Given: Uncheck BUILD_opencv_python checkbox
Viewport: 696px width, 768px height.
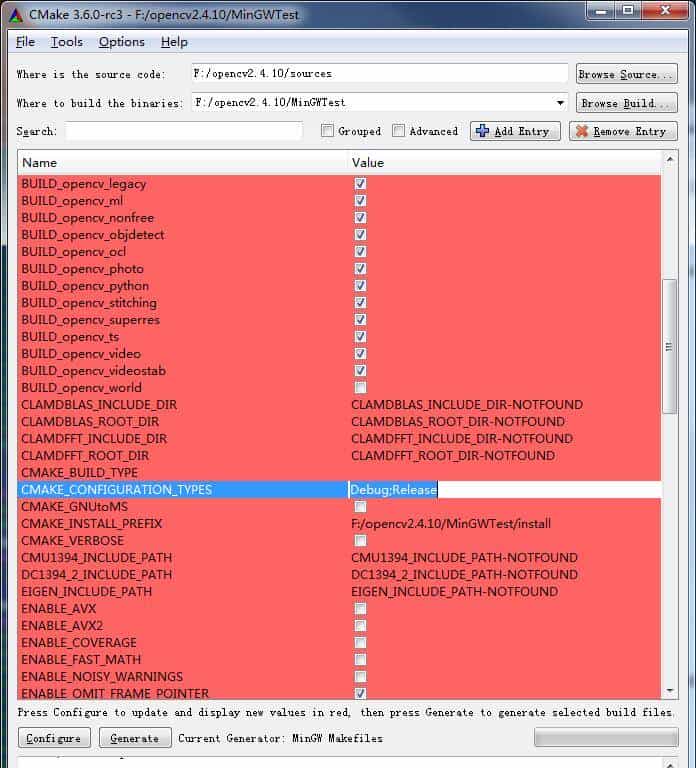Looking at the screenshot, I should [360, 286].
